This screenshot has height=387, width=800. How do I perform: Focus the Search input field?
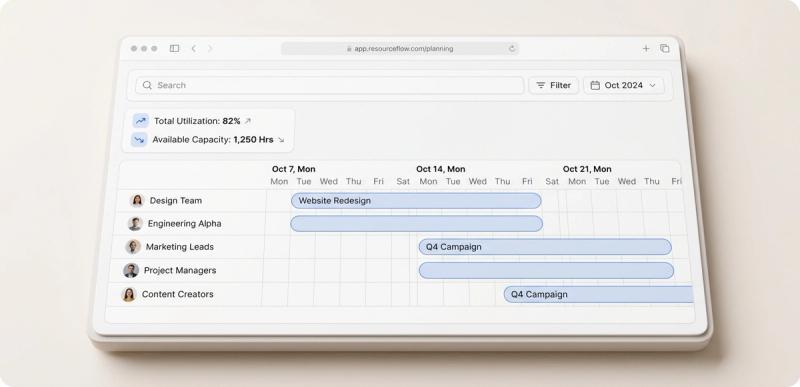coord(330,85)
